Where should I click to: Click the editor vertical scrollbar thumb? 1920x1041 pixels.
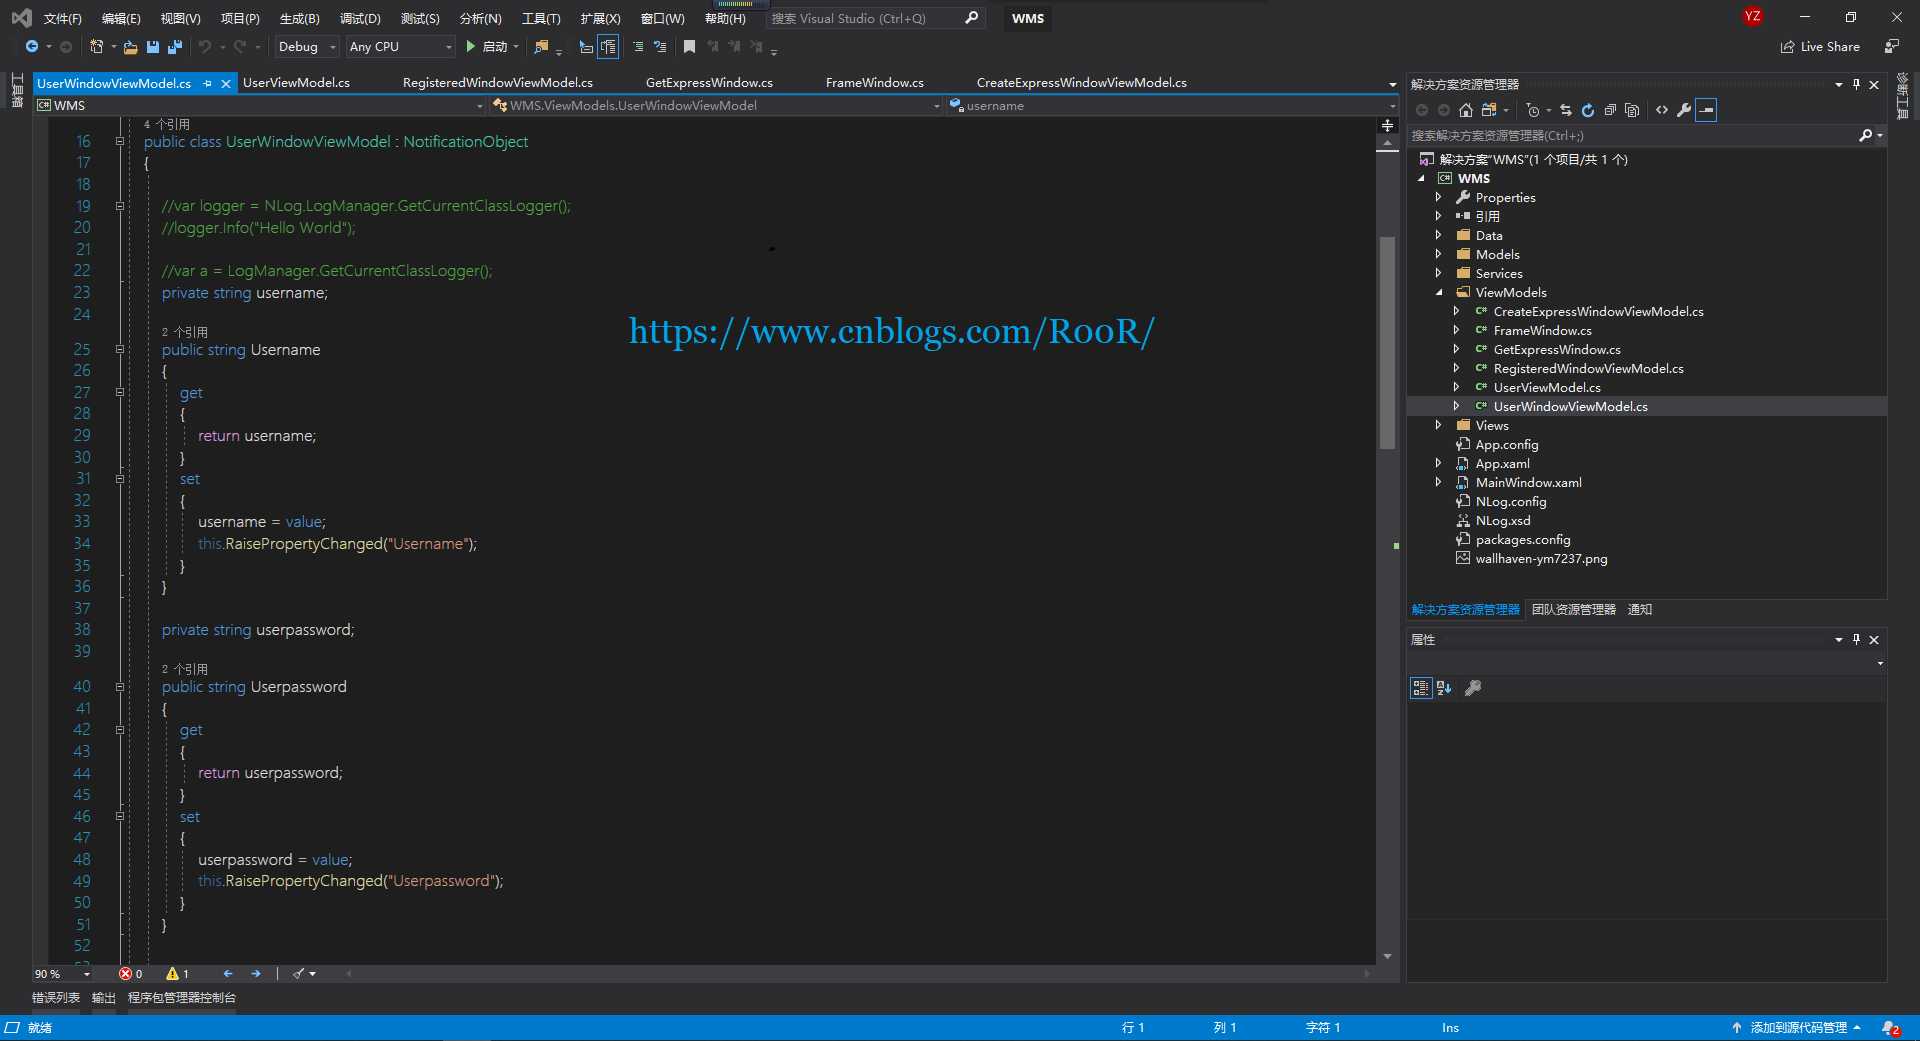pyautogui.click(x=1387, y=343)
